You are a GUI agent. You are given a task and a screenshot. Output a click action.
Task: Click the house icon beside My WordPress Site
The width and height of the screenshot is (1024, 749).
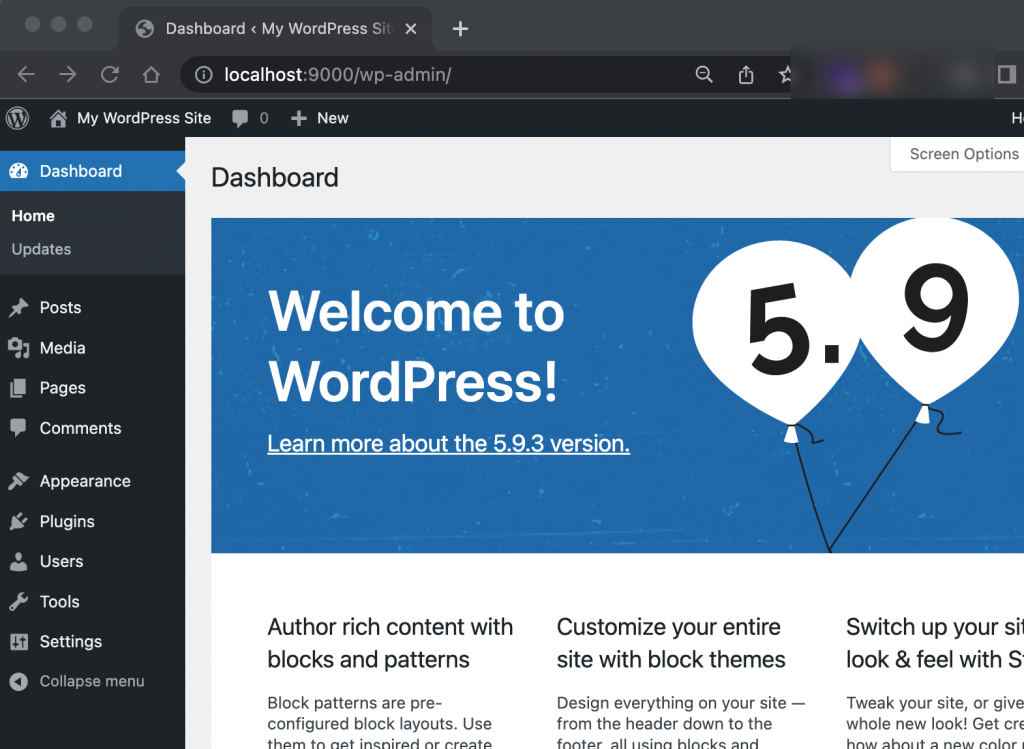point(58,118)
